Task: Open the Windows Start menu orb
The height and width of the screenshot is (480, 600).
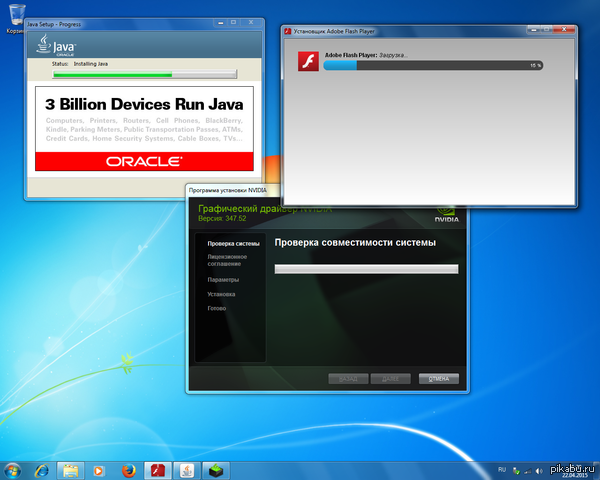Action: (x=12, y=470)
